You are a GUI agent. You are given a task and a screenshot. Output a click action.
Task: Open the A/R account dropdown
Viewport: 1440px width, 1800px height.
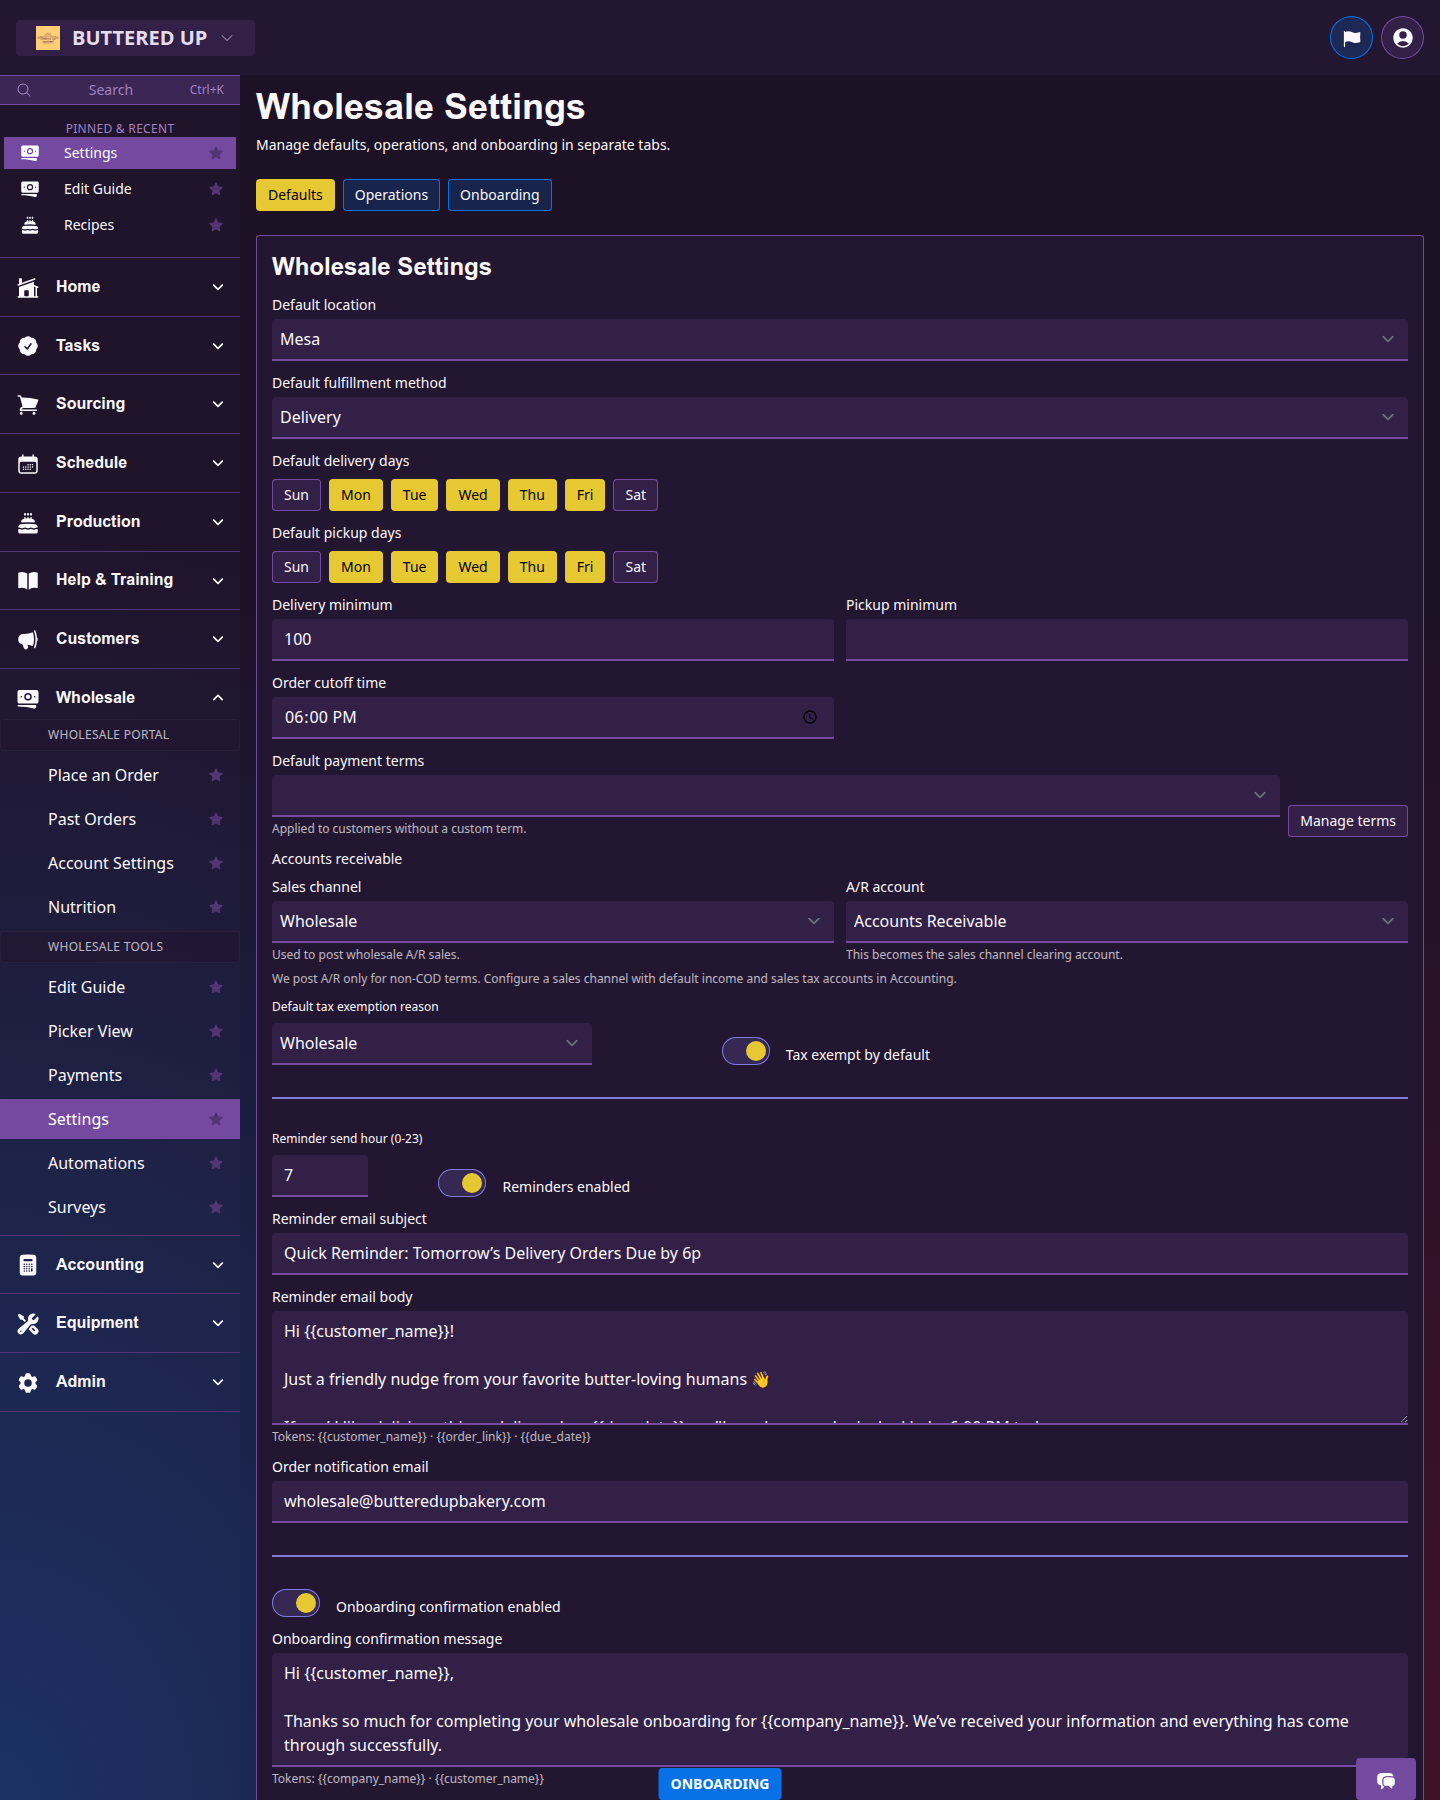pyautogui.click(x=1127, y=922)
